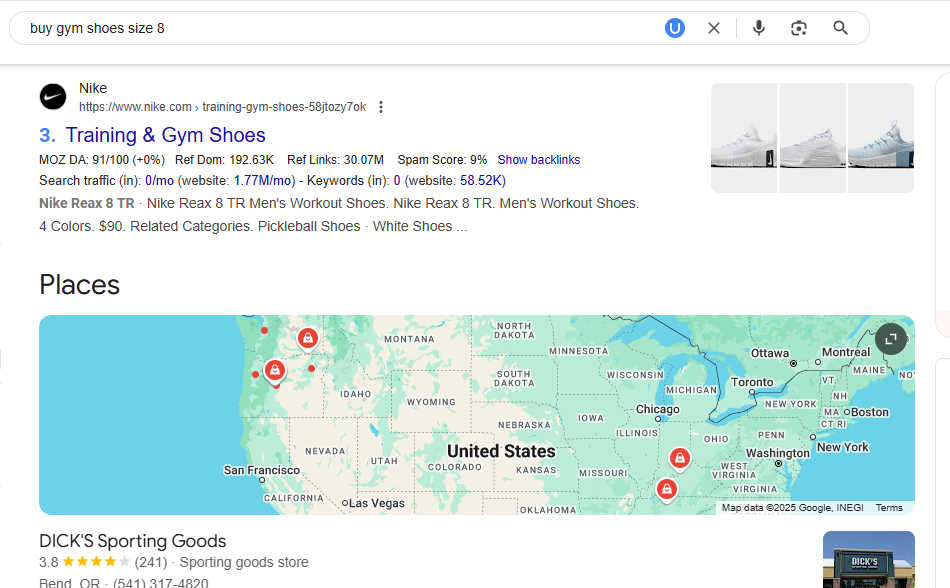Click the Spam Score: 9% text
This screenshot has height=588, width=950.
click(442, 160)
